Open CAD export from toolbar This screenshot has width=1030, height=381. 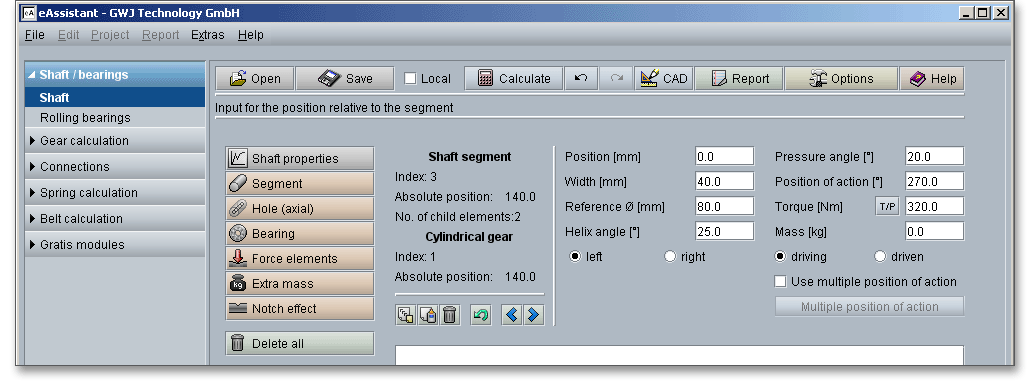(664, 78)
